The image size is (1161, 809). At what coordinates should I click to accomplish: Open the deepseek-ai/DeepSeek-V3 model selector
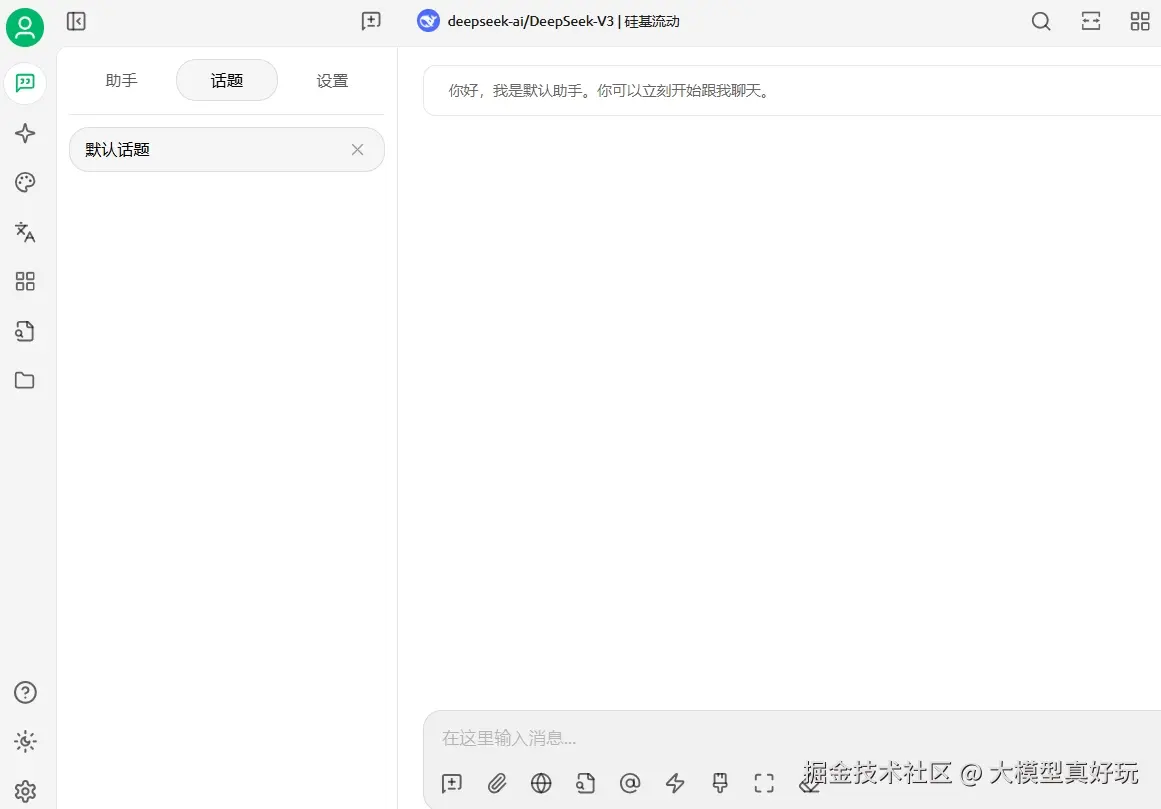(549, 21)
